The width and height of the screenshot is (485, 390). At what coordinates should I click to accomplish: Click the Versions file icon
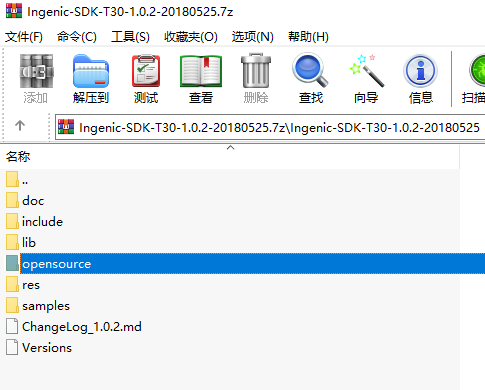point(12,347)
